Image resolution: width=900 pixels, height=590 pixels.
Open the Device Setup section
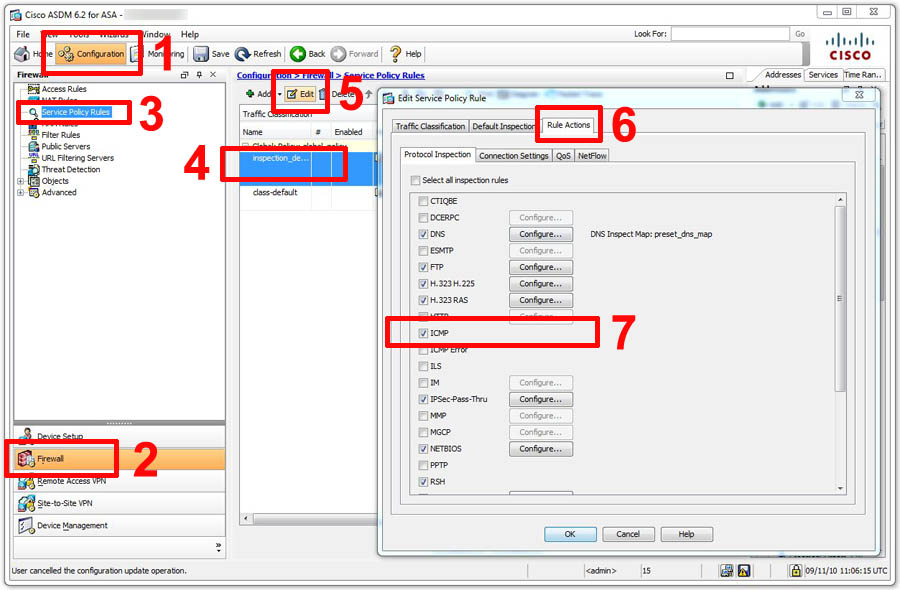[x=119, y=436]
